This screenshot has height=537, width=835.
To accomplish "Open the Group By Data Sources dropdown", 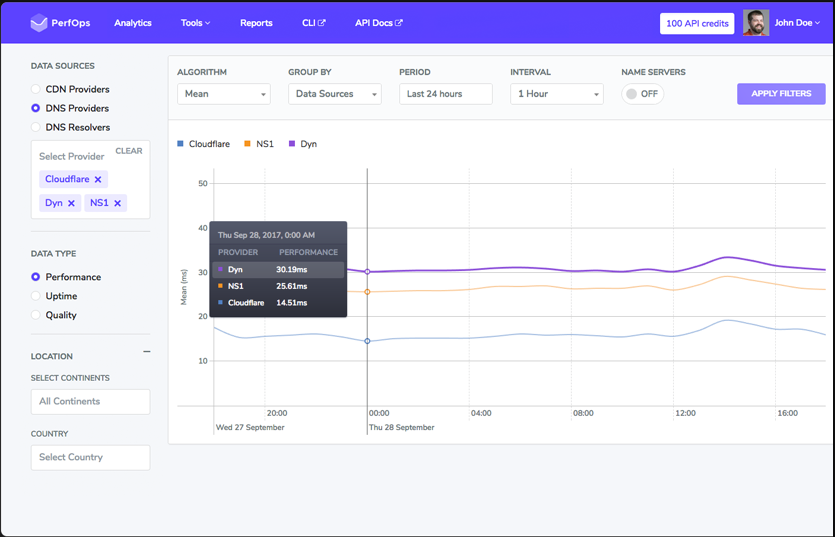I will 334,94.
